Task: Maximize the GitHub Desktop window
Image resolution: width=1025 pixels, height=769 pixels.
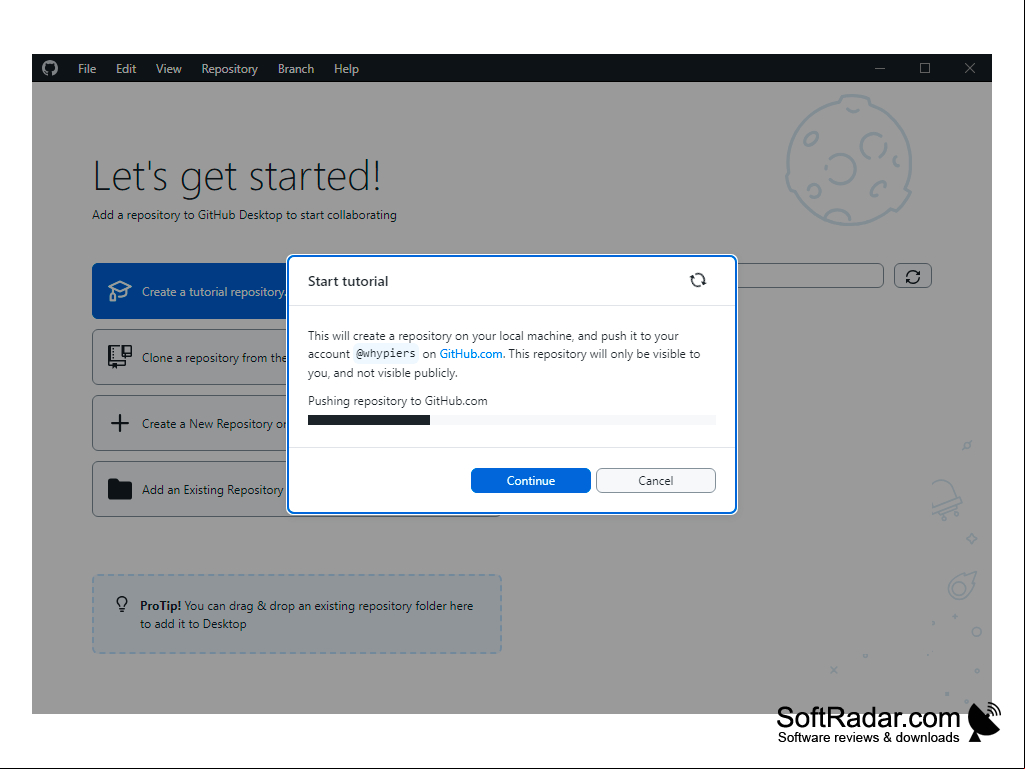Action: [925, 68]
